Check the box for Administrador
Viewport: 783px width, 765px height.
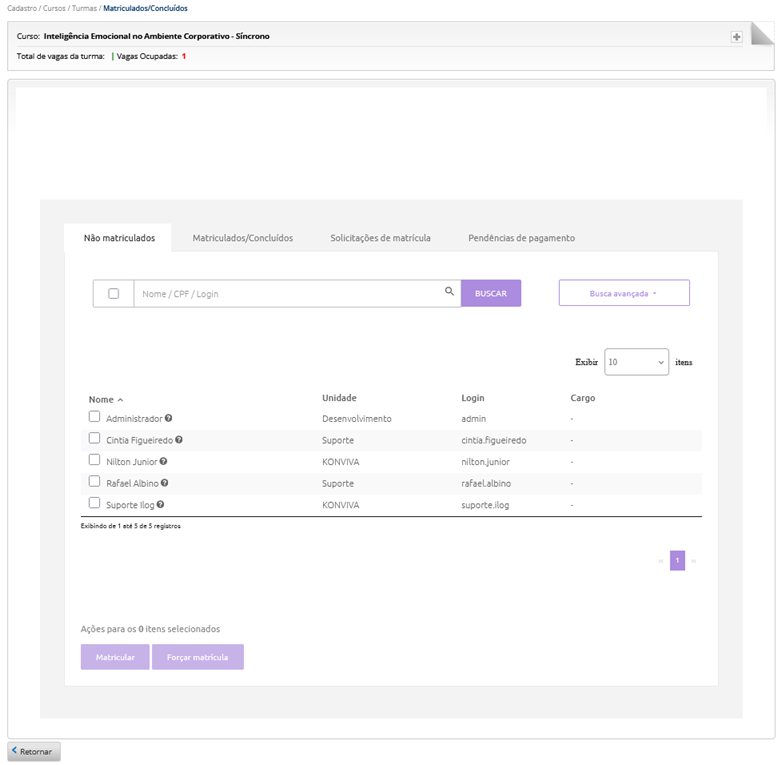point(95,417)
